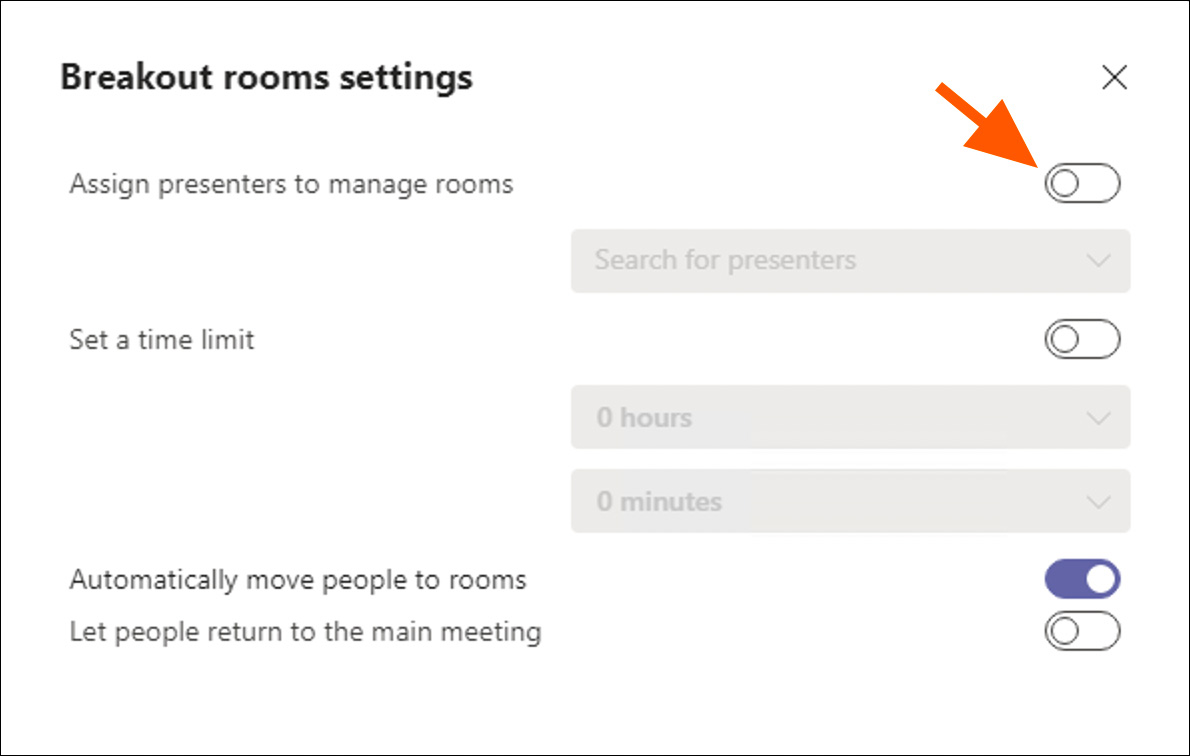Select the Automatically move people to rooms text

coord(298,580)
